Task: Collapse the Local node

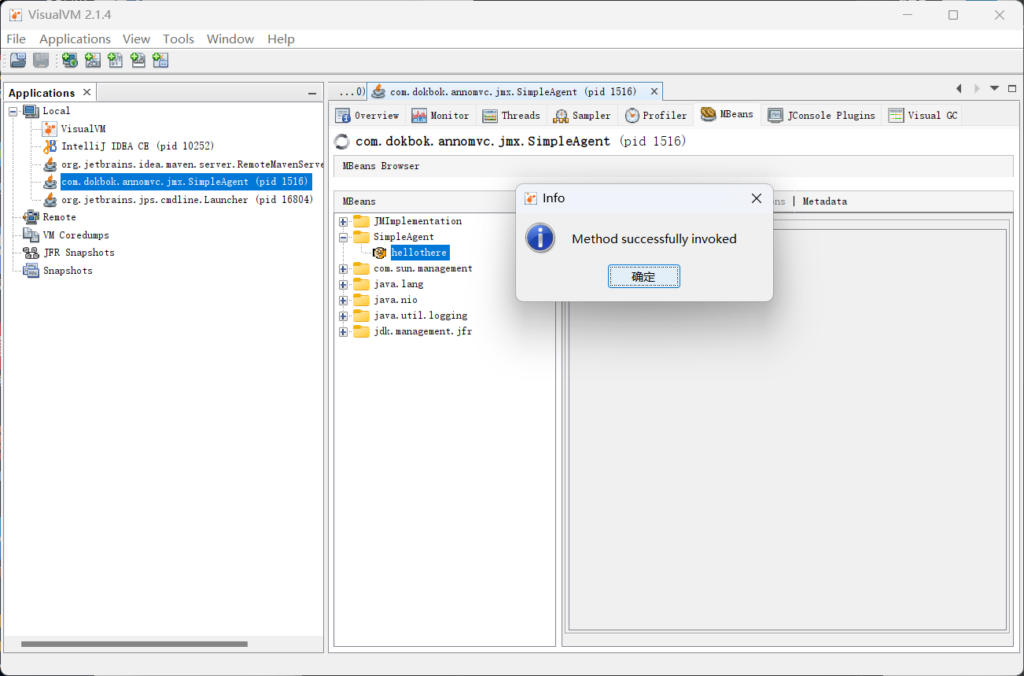Action: [12, 111]
